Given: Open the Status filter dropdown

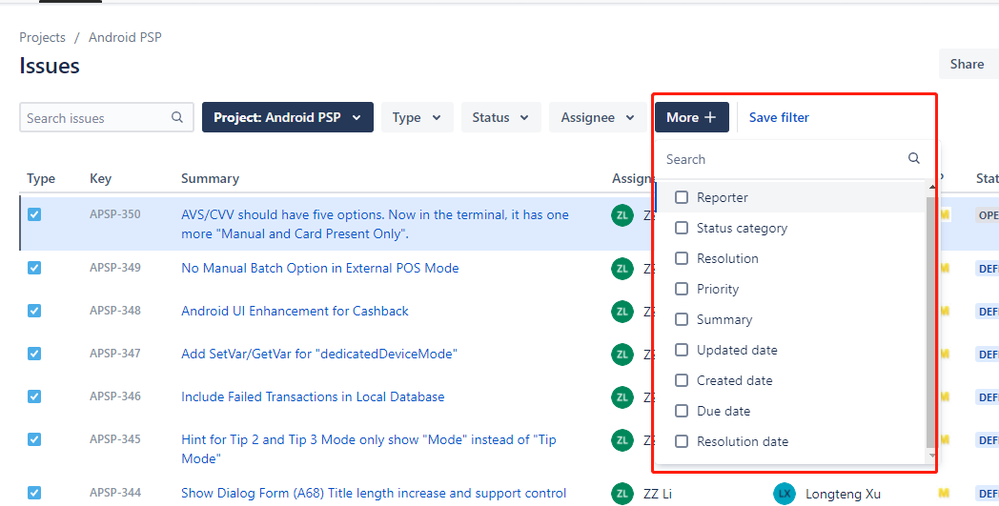Looking at the screenshot, I should [x=501, y=117].
